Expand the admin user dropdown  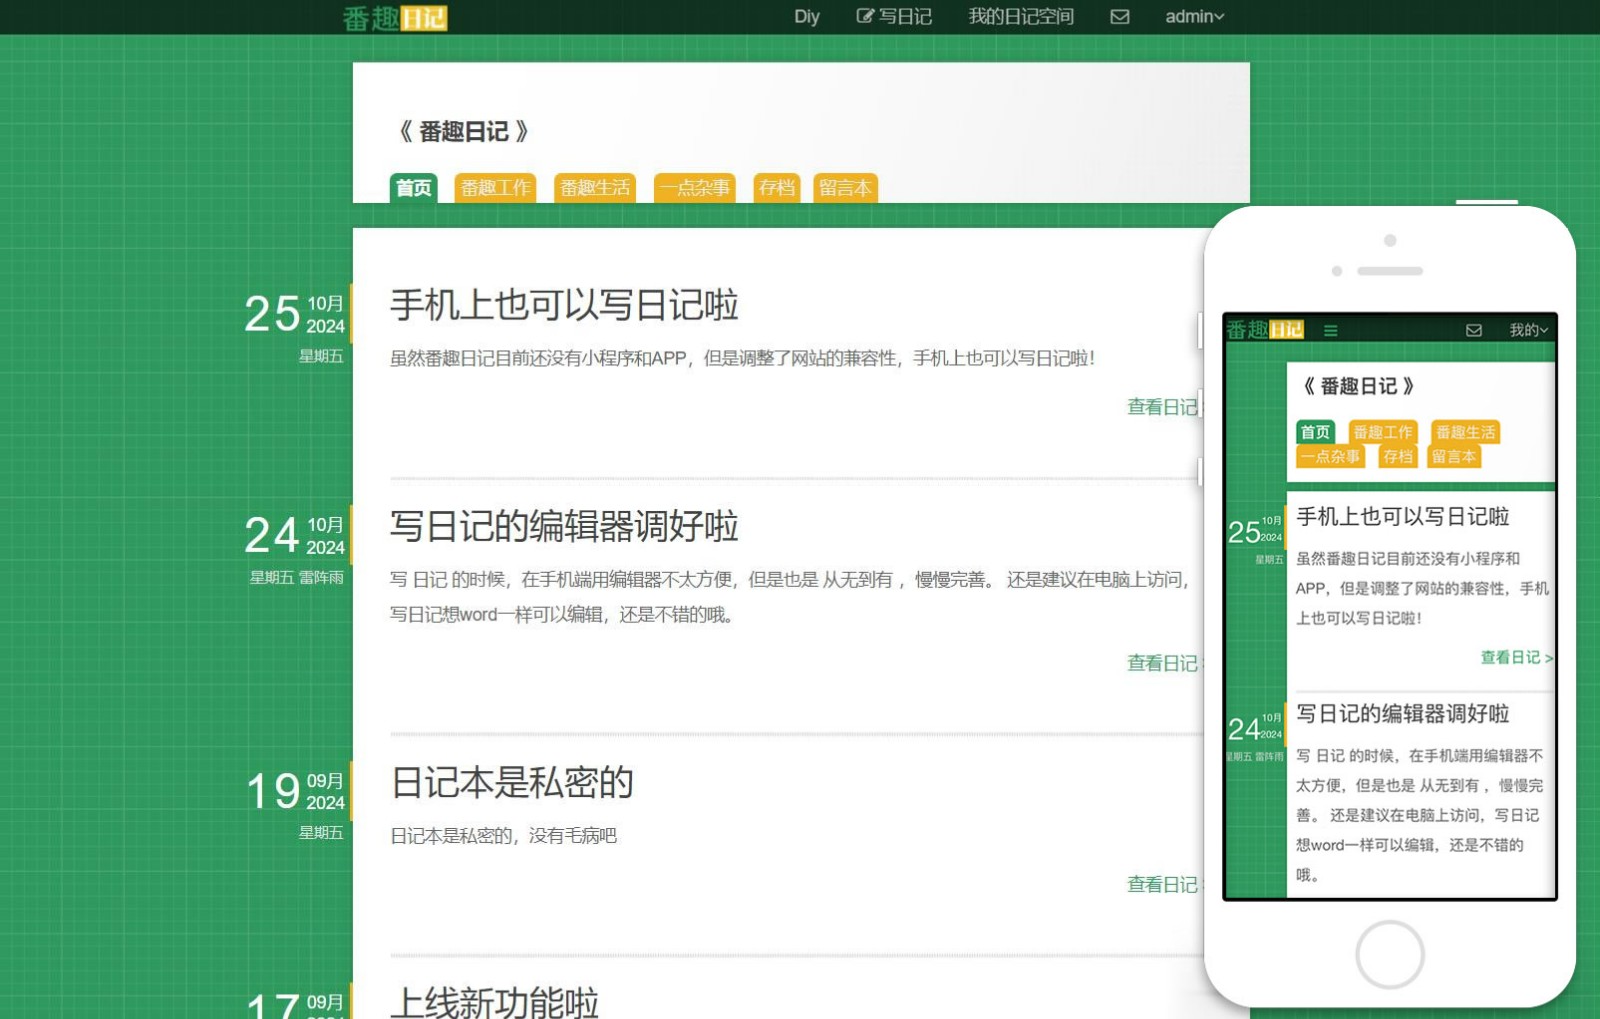click(1195, 17)
